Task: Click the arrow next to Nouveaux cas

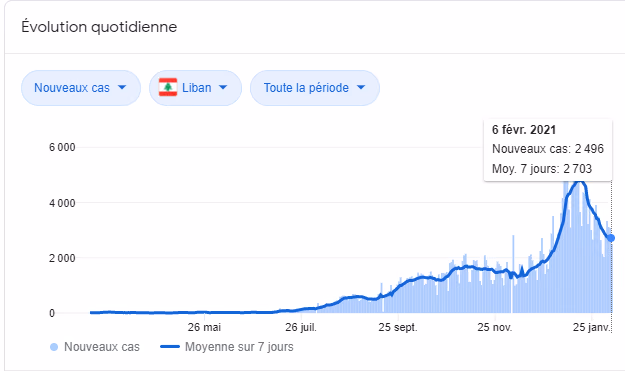Action: click(x=122, y=87)
